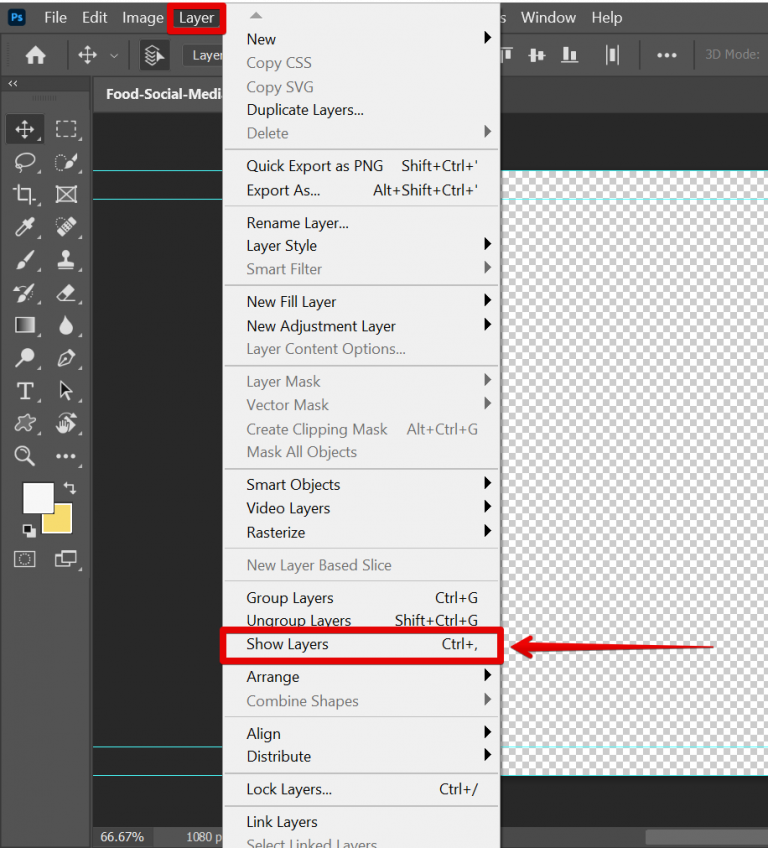The image size is (768, 848).
Task: Open the Window menu
Action: click(x=548, y=18)
